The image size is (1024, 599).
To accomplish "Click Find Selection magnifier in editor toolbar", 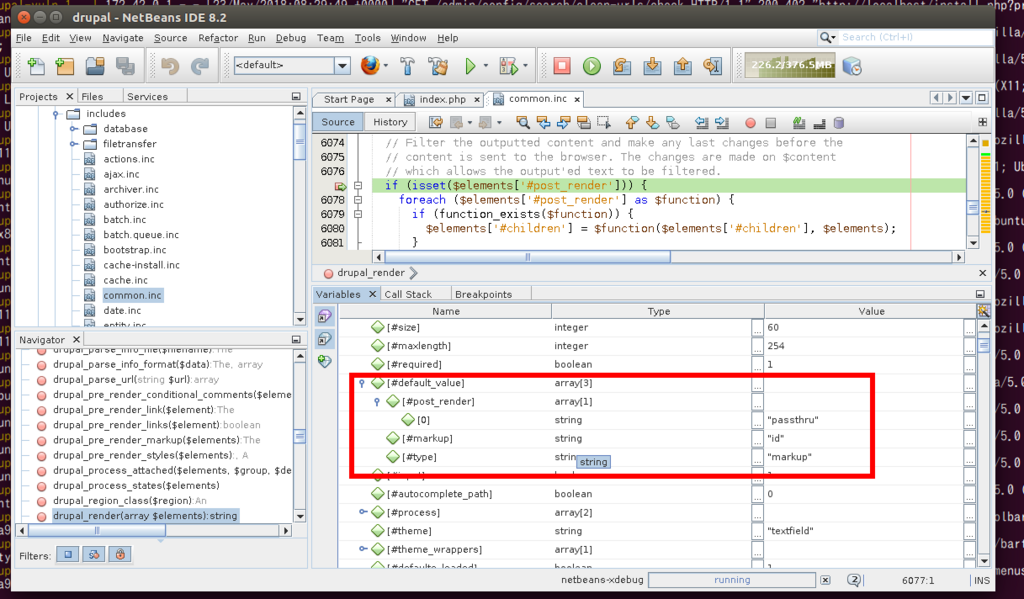I will click(522, 122).
